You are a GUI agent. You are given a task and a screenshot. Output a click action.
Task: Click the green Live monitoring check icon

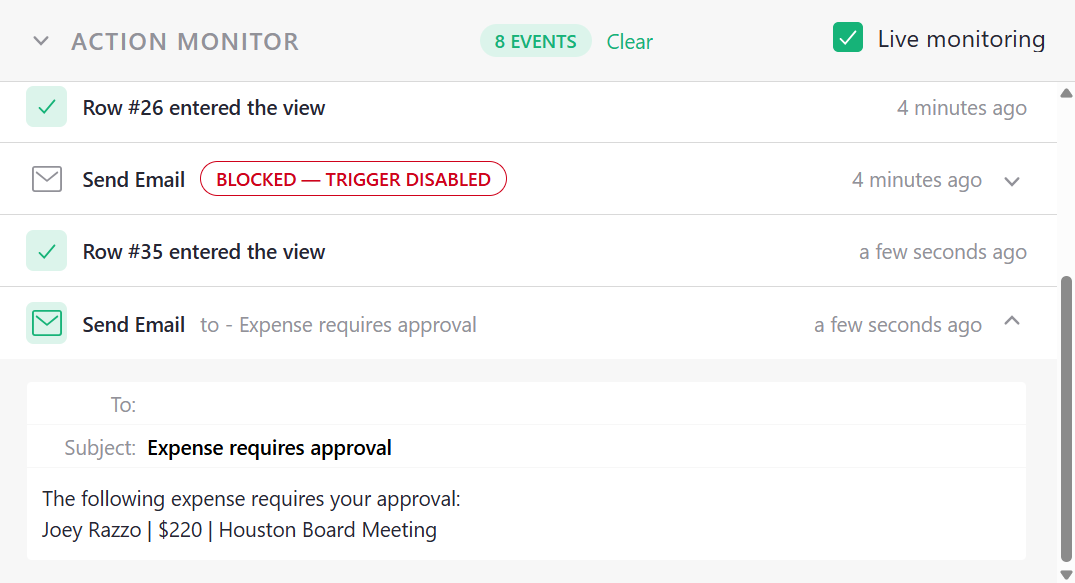[847, 36]
